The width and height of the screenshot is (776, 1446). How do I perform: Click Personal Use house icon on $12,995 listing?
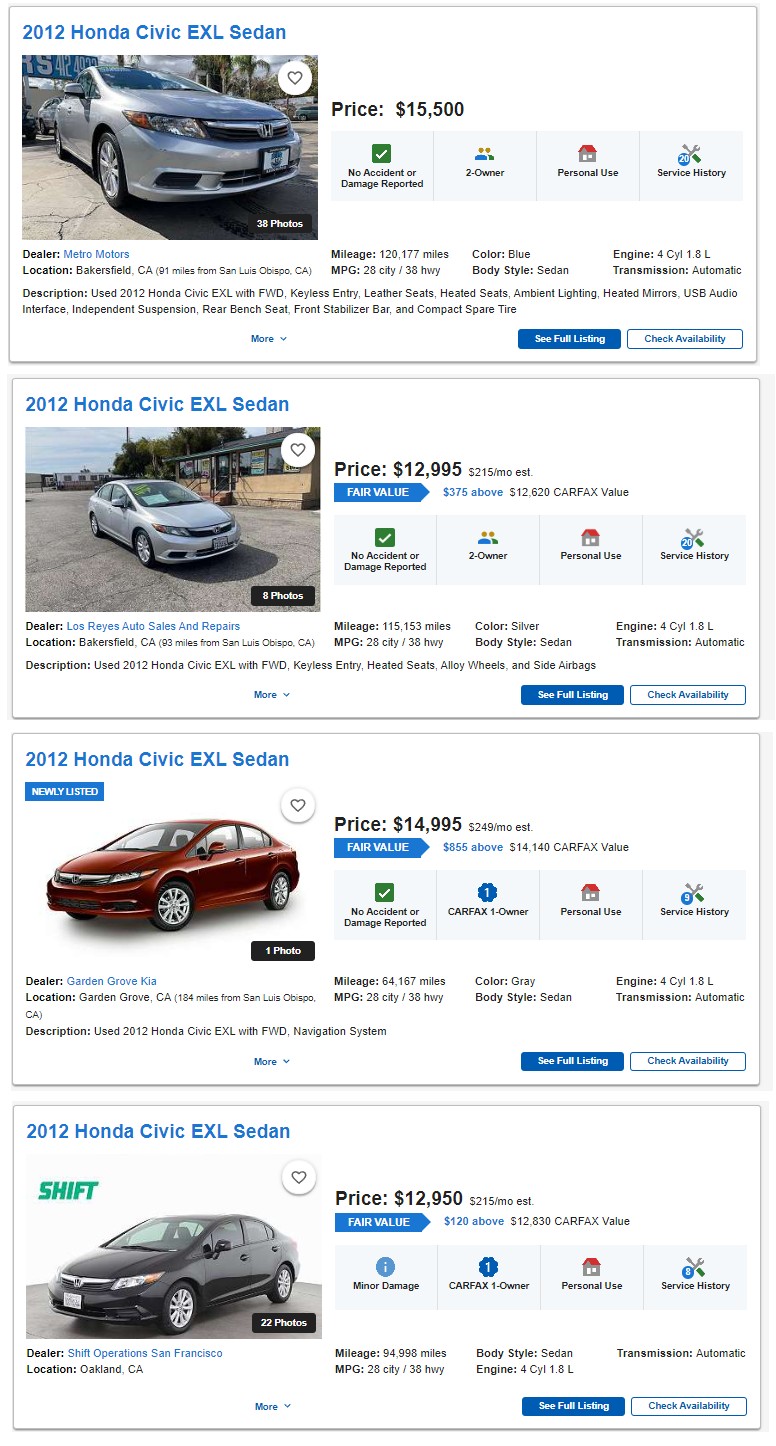click(x=590, y=537)
